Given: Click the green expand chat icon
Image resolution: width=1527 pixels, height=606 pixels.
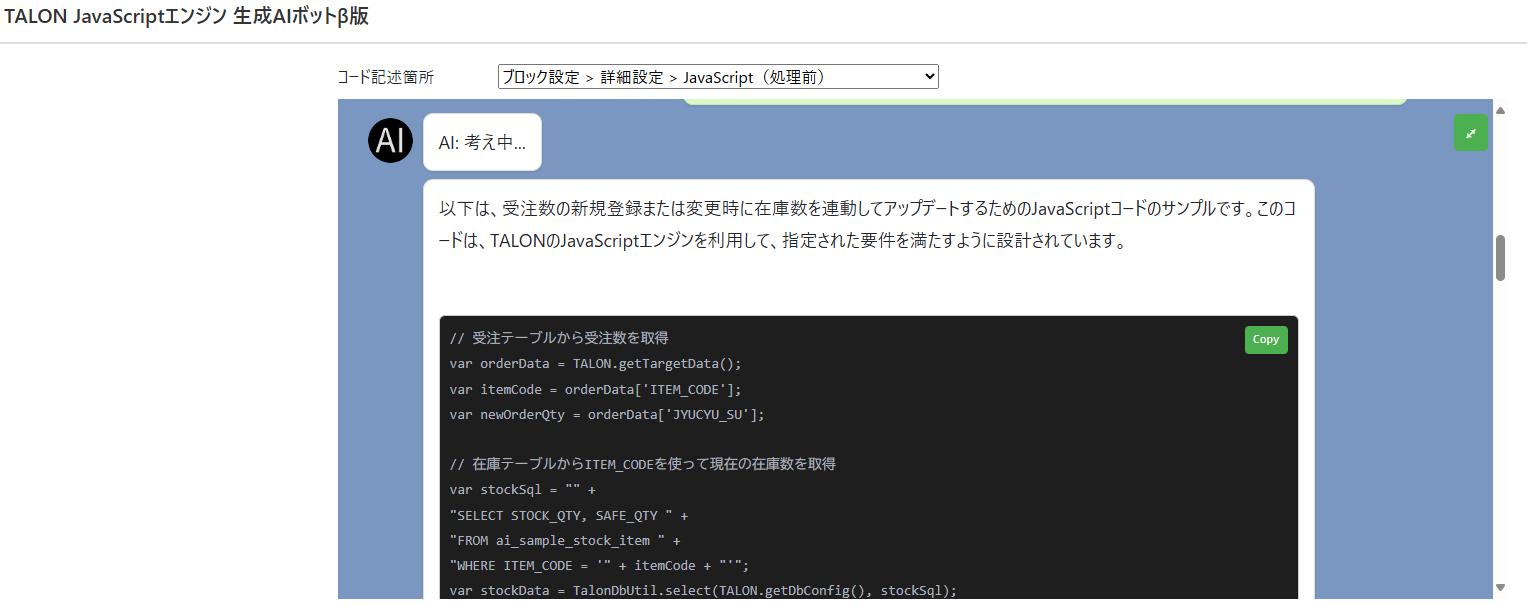Looking at the screenshot, I should pyautogui.click(x=1470, y=133).
